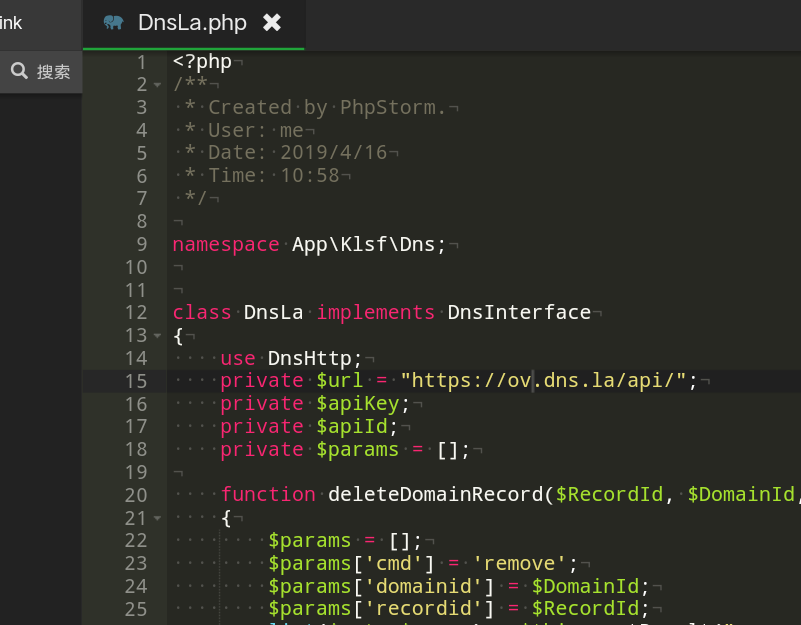This screenshot has height=625, width=801.
Task: Click the PHP elephant file icon
Action: [x=113, y=23]
